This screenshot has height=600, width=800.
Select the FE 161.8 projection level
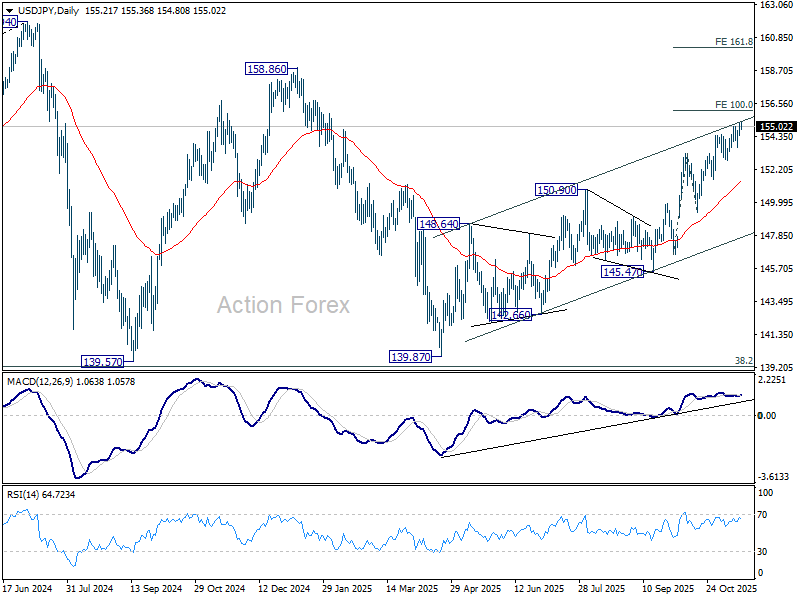[x=734, y=42]
